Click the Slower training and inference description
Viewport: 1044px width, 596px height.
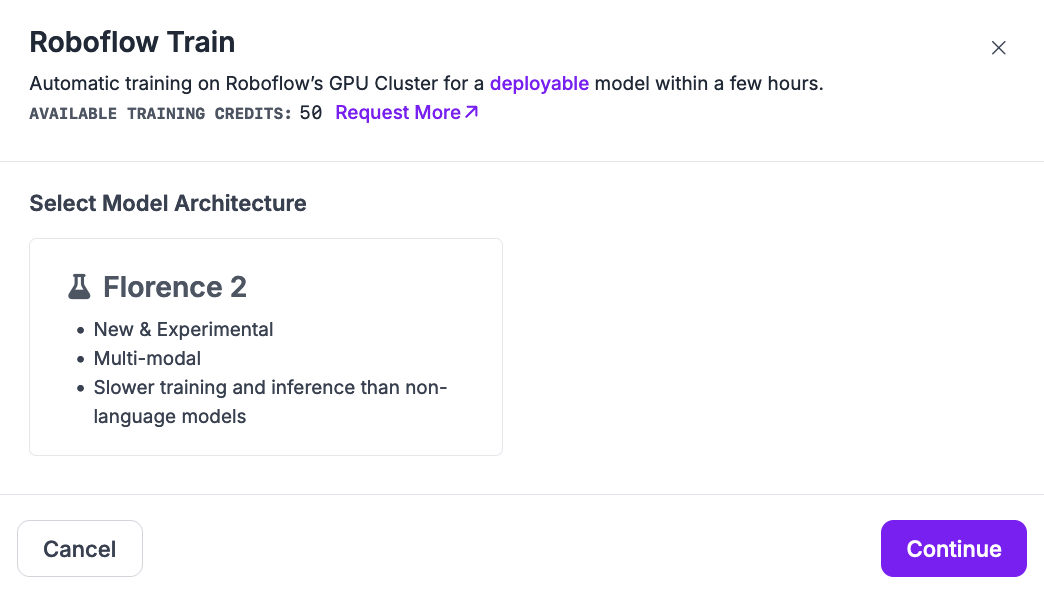[x=270, y=388]
